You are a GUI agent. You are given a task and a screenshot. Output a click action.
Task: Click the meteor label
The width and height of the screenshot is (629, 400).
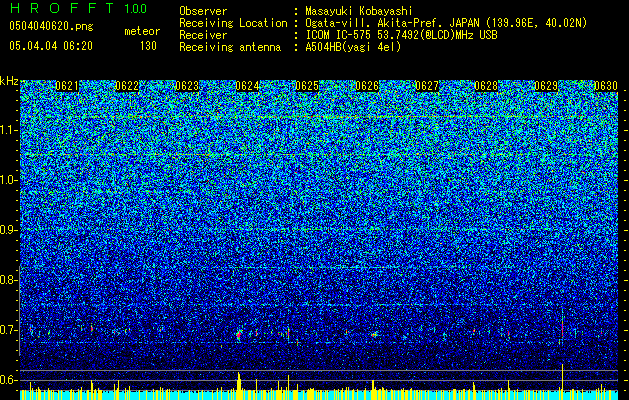point(142,31)
